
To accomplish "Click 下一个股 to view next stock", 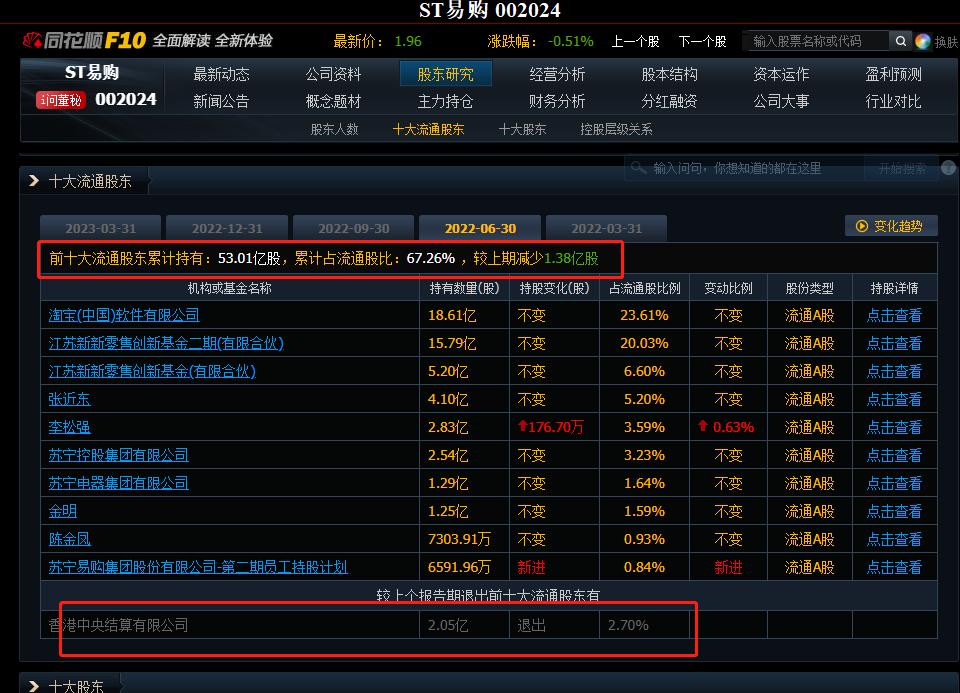I will pos(703,41).
